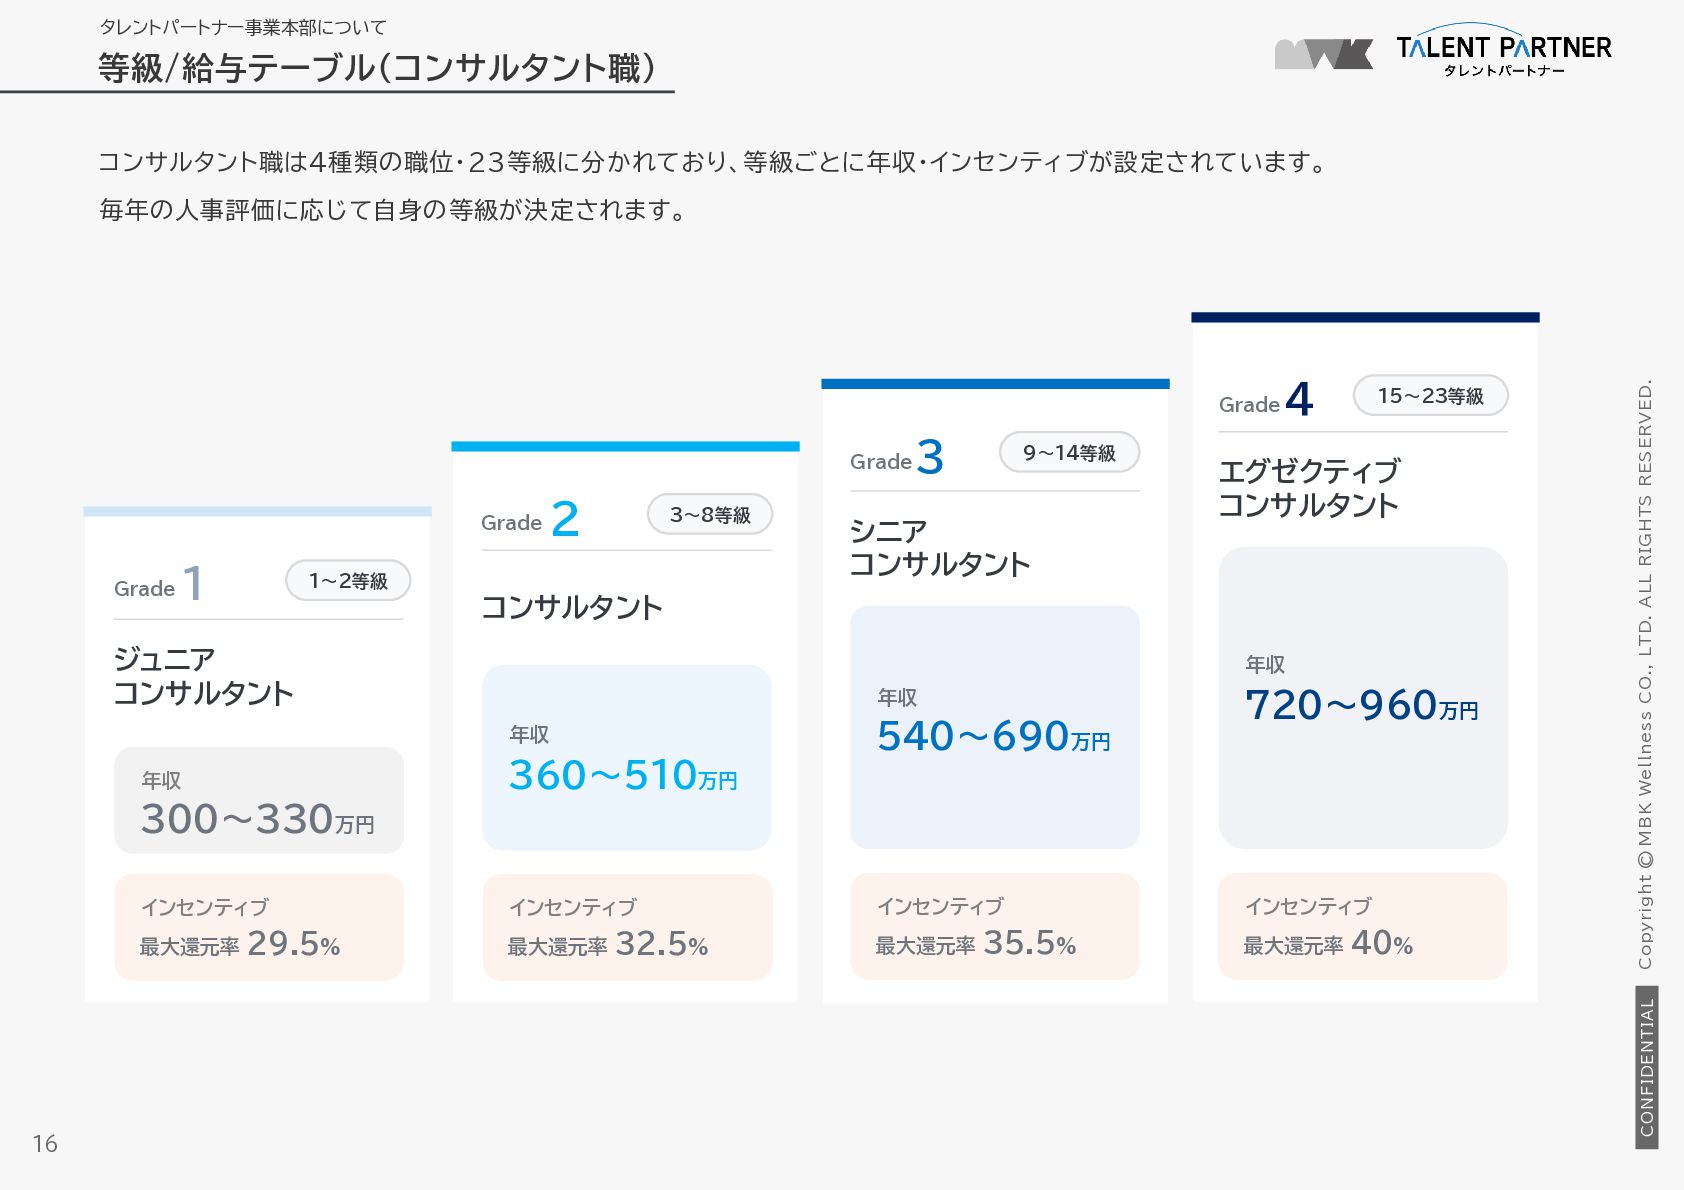Click the Grade 4 heading number
Image resolution: width=1684 pixels, height=1190 pixels.
[1299, 399]
